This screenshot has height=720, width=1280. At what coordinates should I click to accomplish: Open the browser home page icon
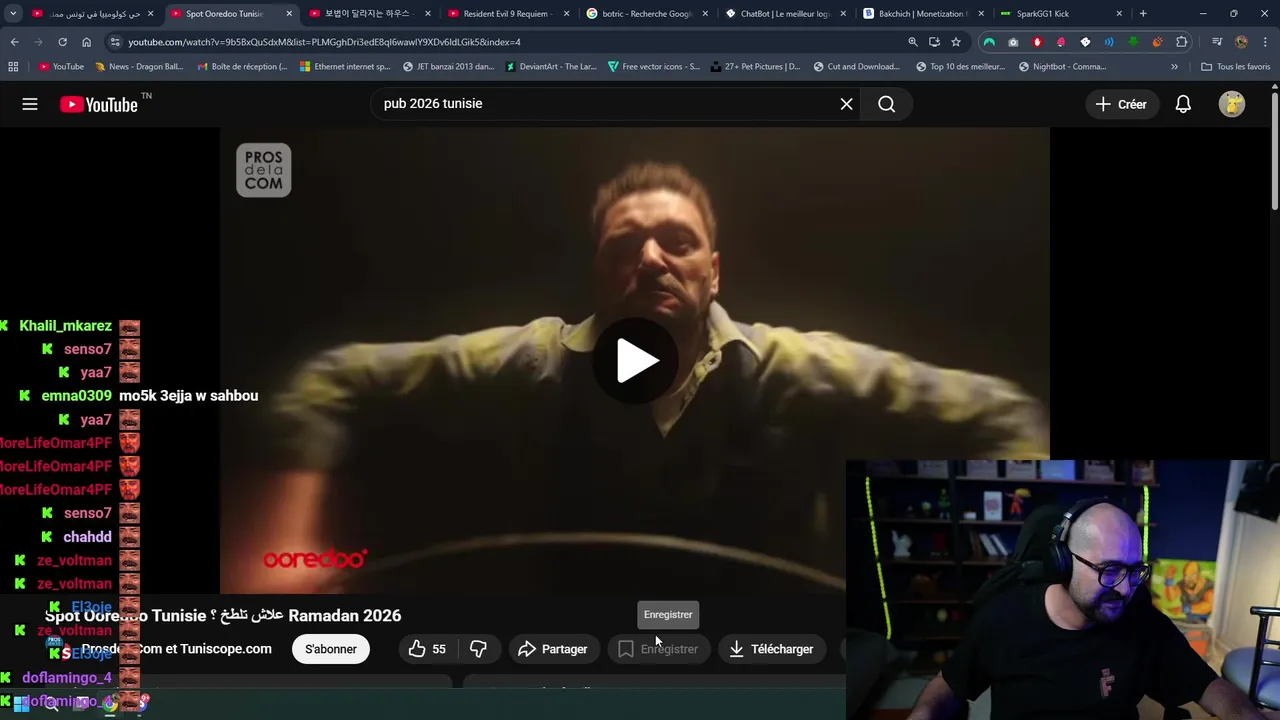(86, 42)
